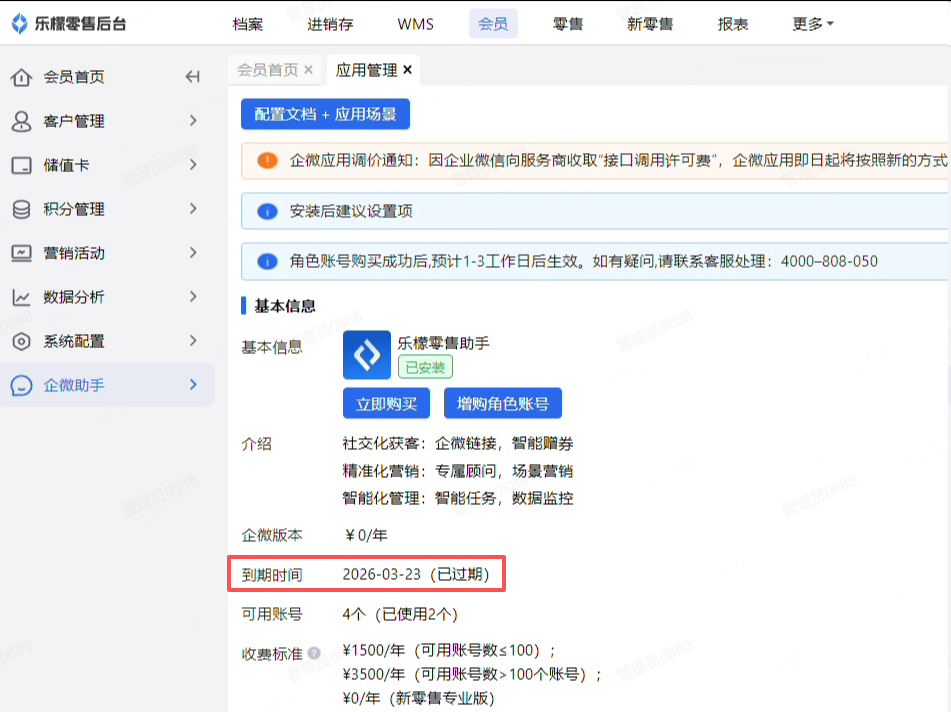Click the 乐檬零售助手 app logo
This screenshot has width=951, height=712.
point(366,355)
